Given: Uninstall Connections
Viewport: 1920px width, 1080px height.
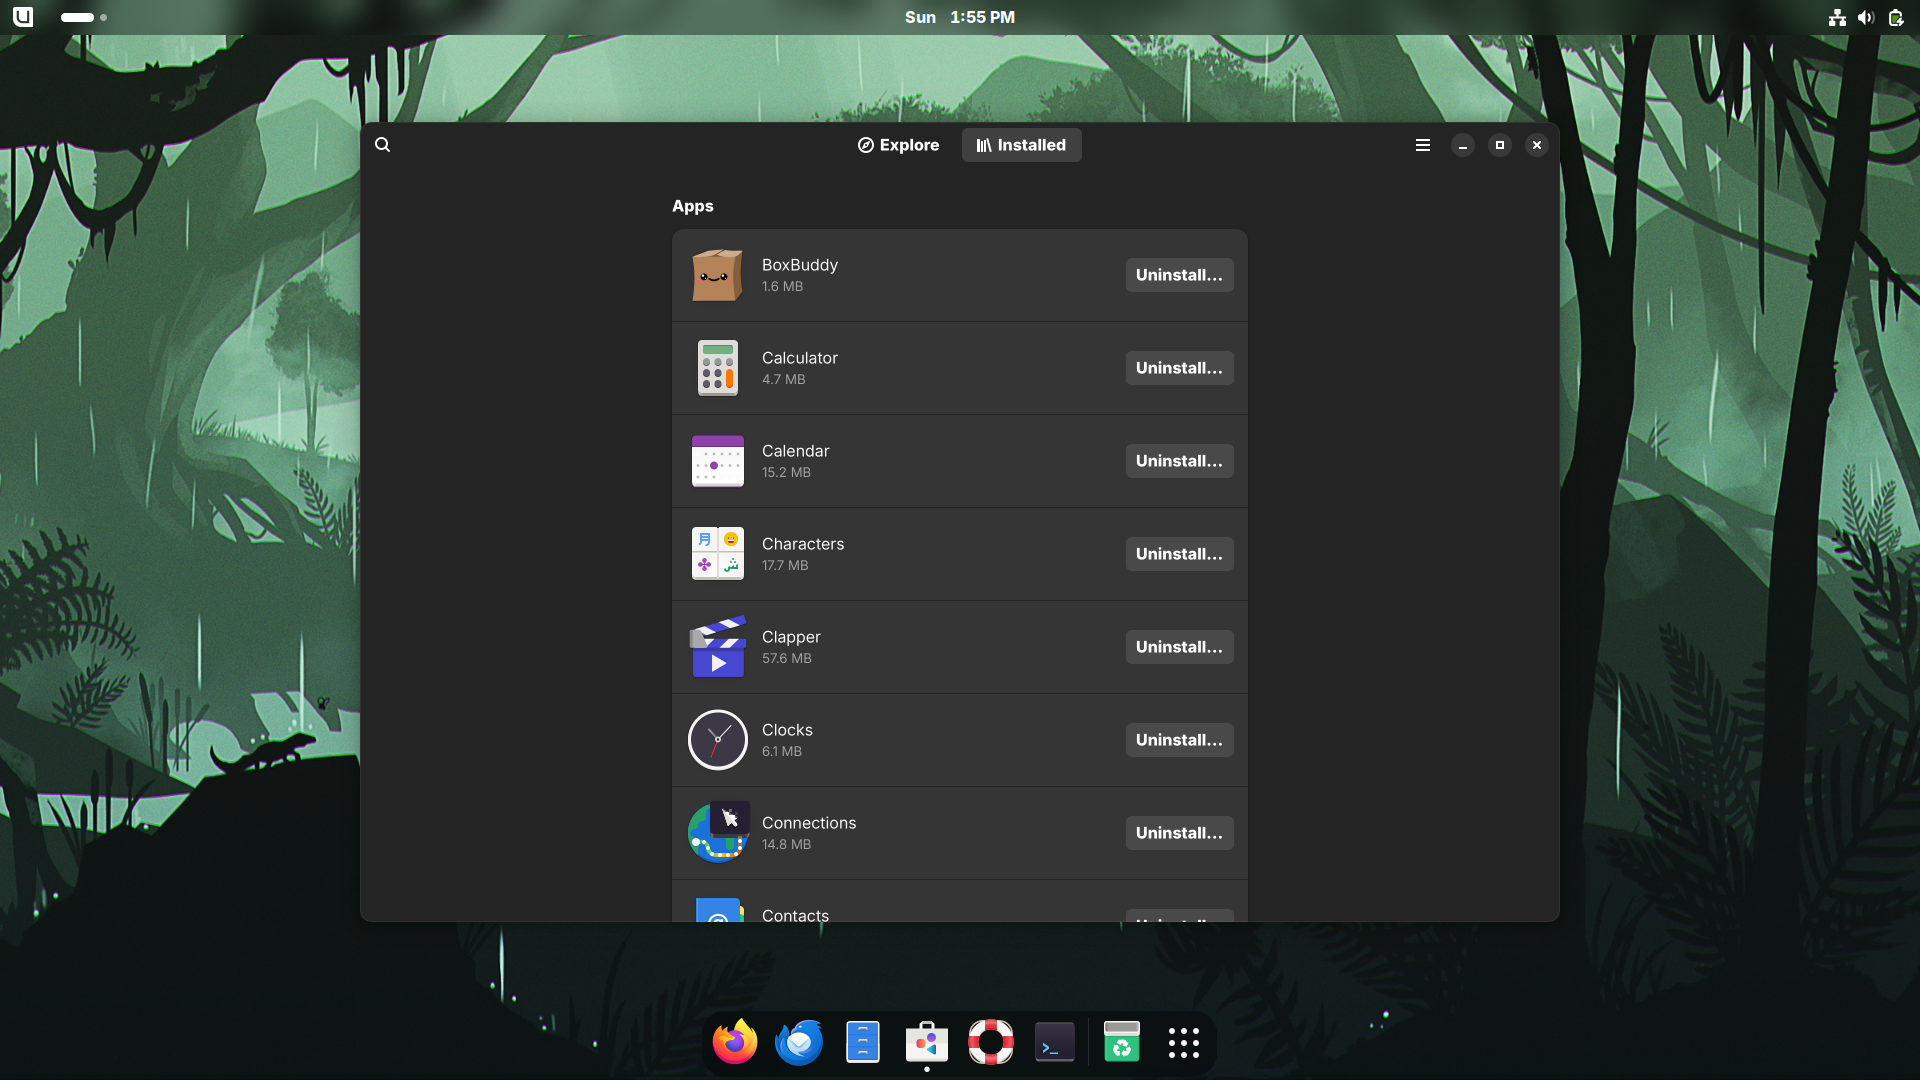Looking at the screenshot, I should click(x=1179, y=833).
